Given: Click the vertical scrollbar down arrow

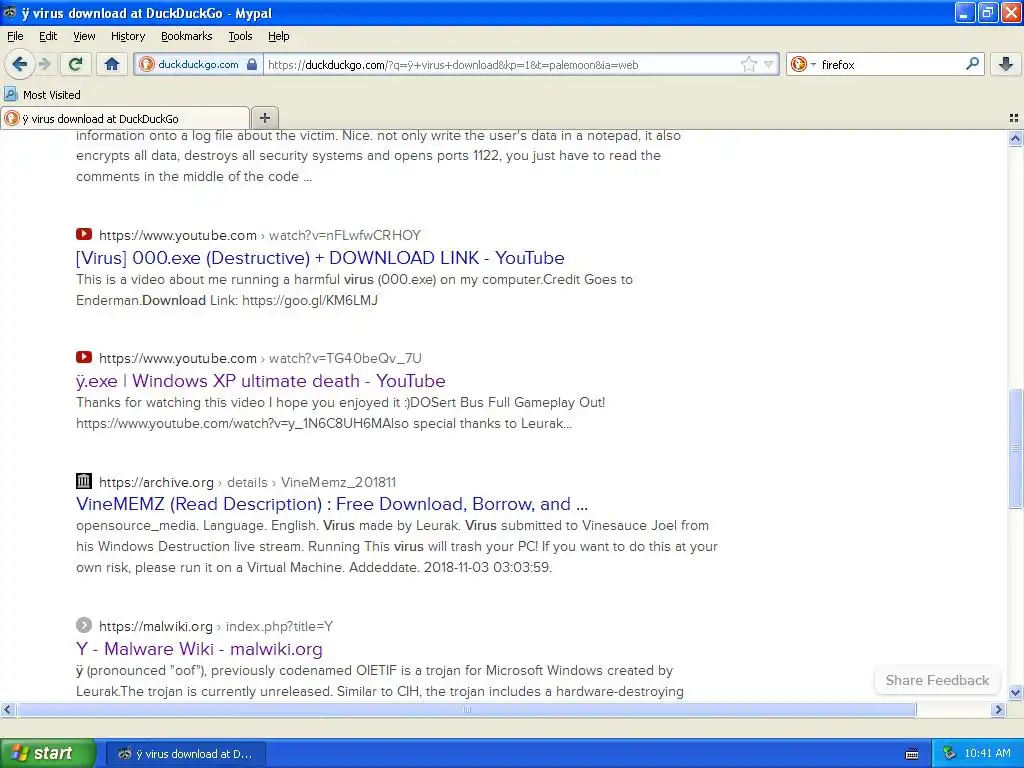Looking at the screenshot, I should tap(1015, 693).
